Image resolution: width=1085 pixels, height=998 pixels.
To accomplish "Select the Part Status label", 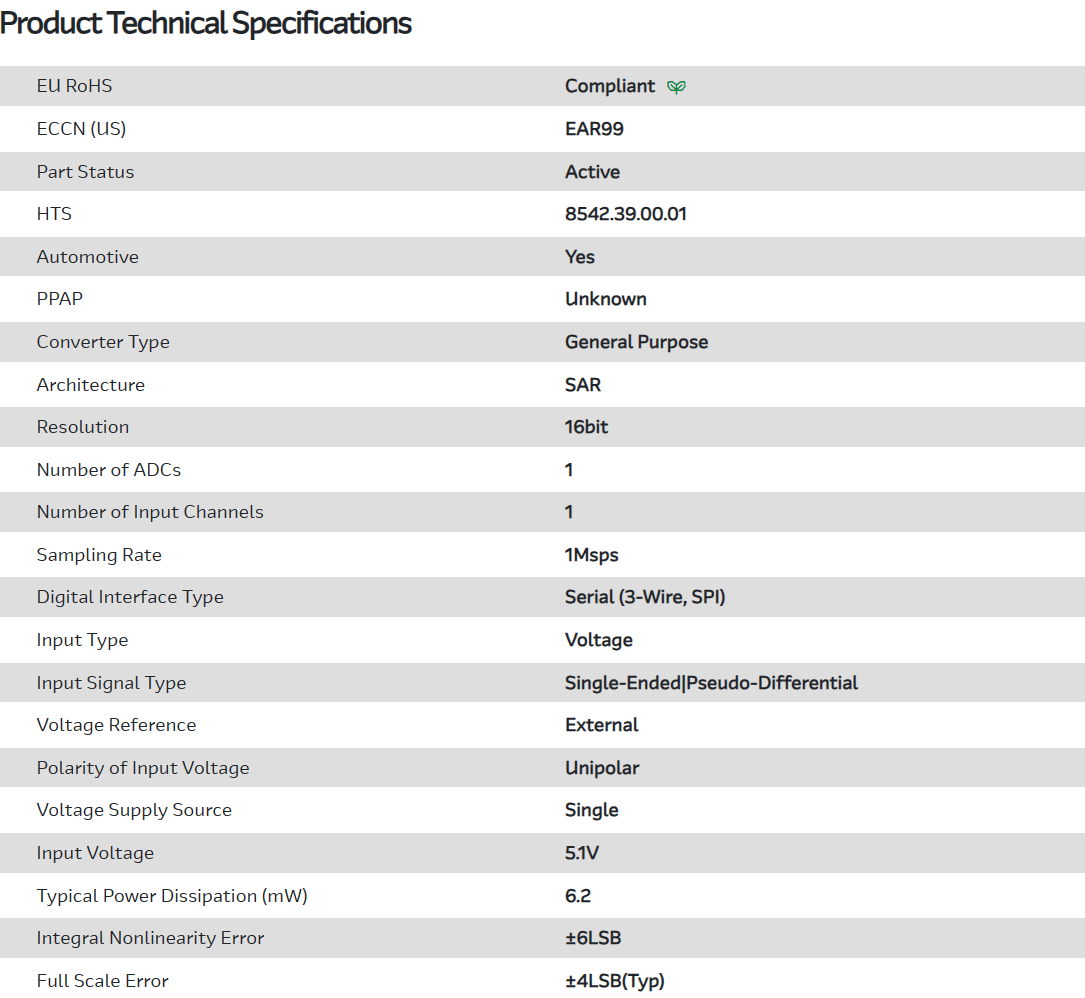I will tap(85, 172).
